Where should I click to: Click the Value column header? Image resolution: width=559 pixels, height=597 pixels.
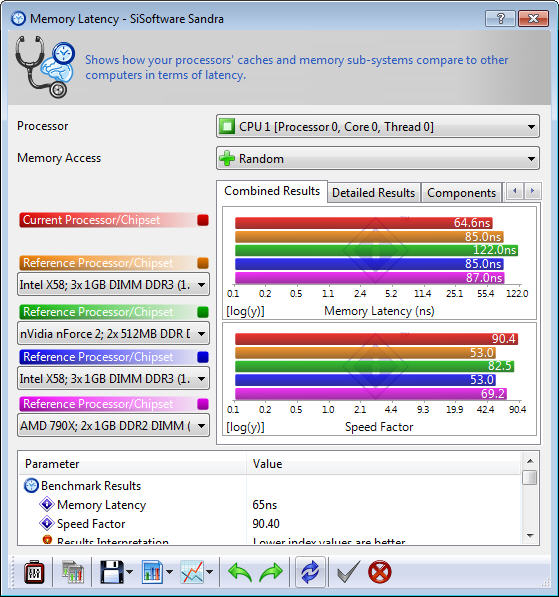pos(384,464)
